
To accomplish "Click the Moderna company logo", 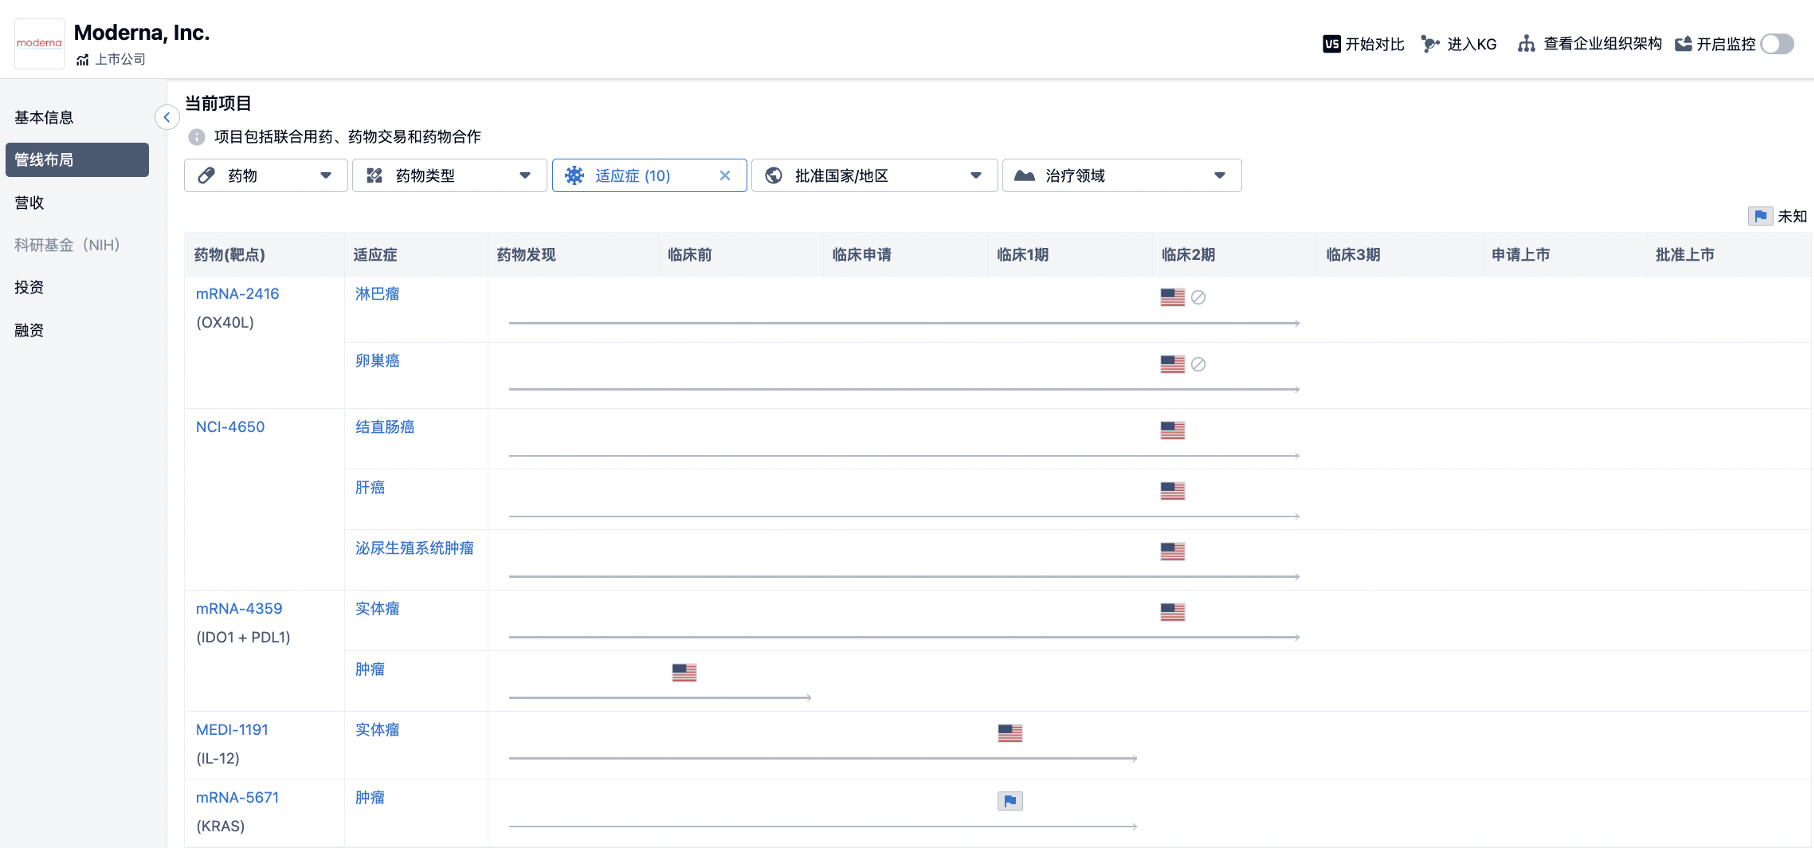I will pyautogui.click(x=39, y=43).
